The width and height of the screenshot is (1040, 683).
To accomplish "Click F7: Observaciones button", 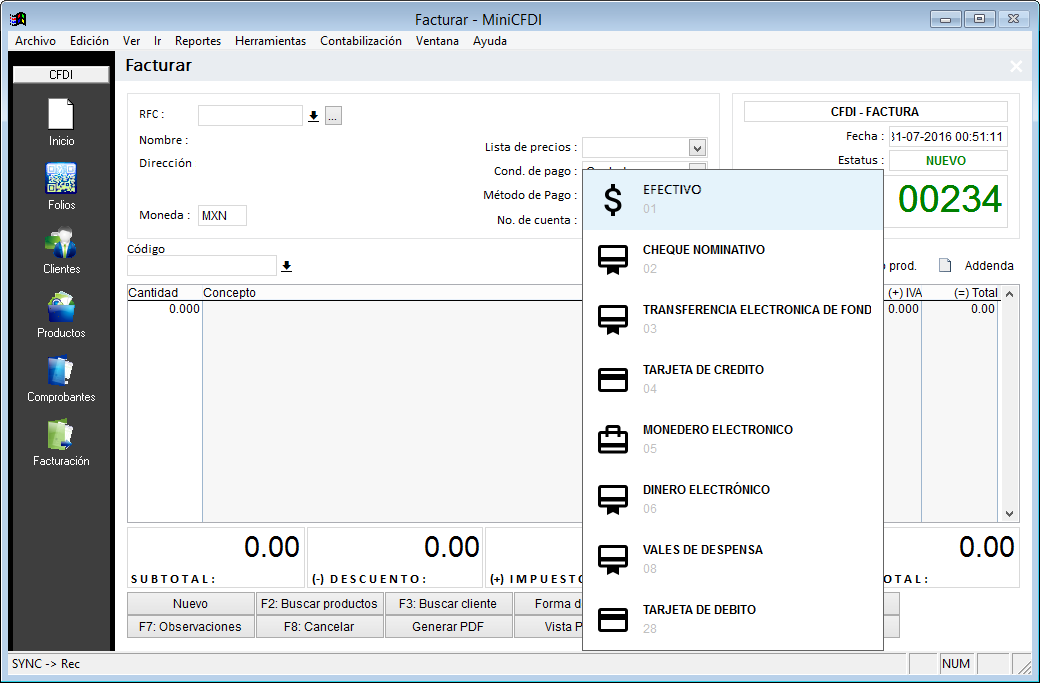I will [190, 627].
